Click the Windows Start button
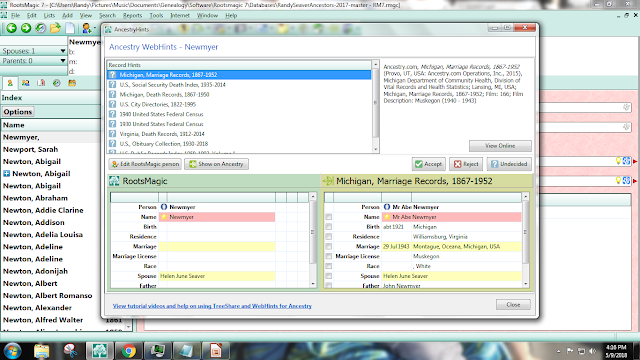 point(12,351)
